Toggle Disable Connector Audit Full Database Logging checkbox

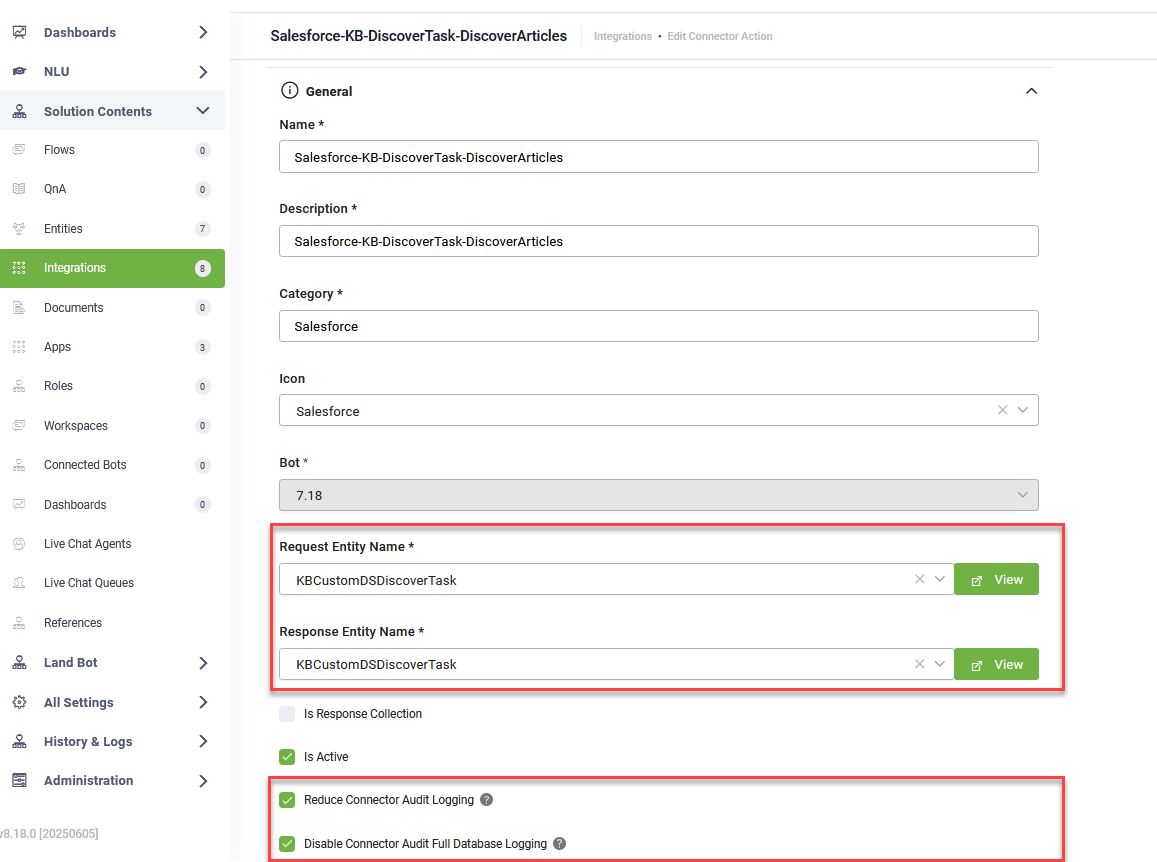coord(287,844)
